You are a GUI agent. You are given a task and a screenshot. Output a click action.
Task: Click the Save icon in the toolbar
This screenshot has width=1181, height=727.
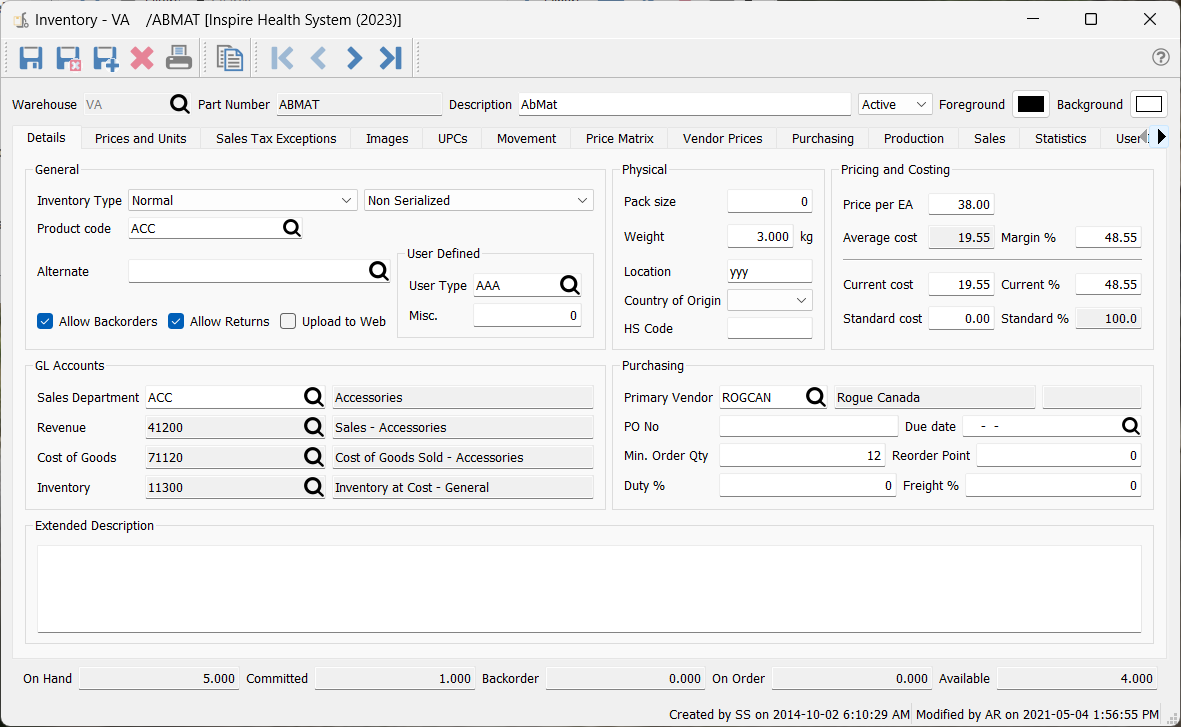pyautogui.click(x=31, y=58)
